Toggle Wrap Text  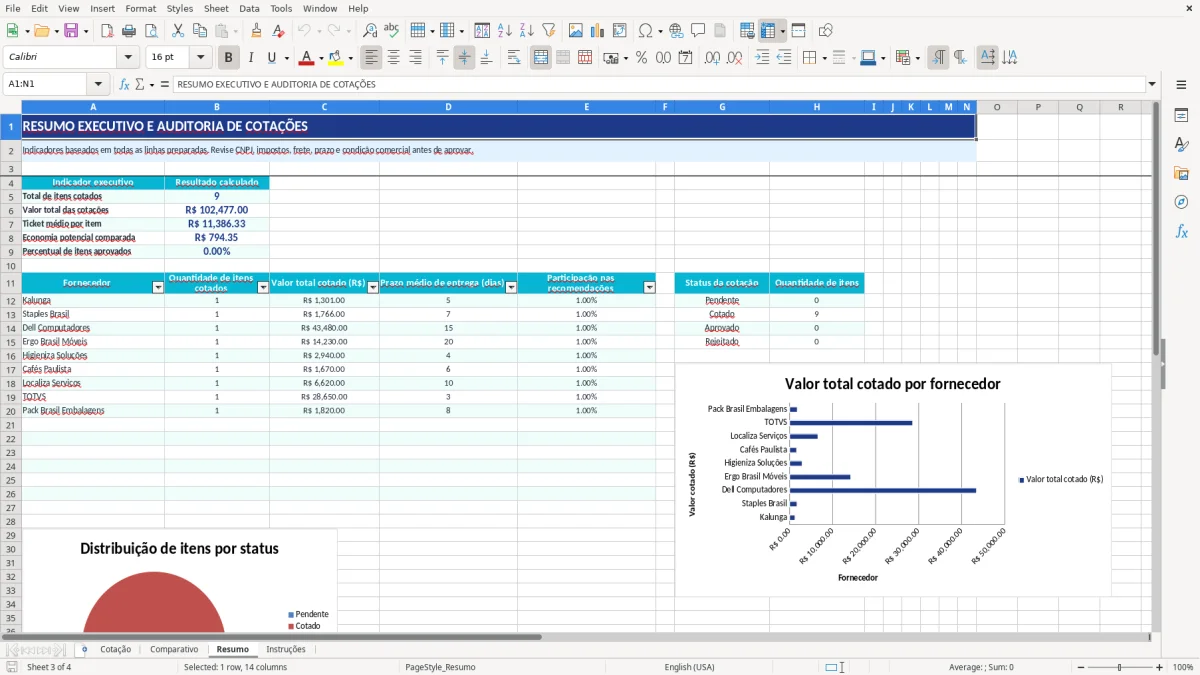514,58
